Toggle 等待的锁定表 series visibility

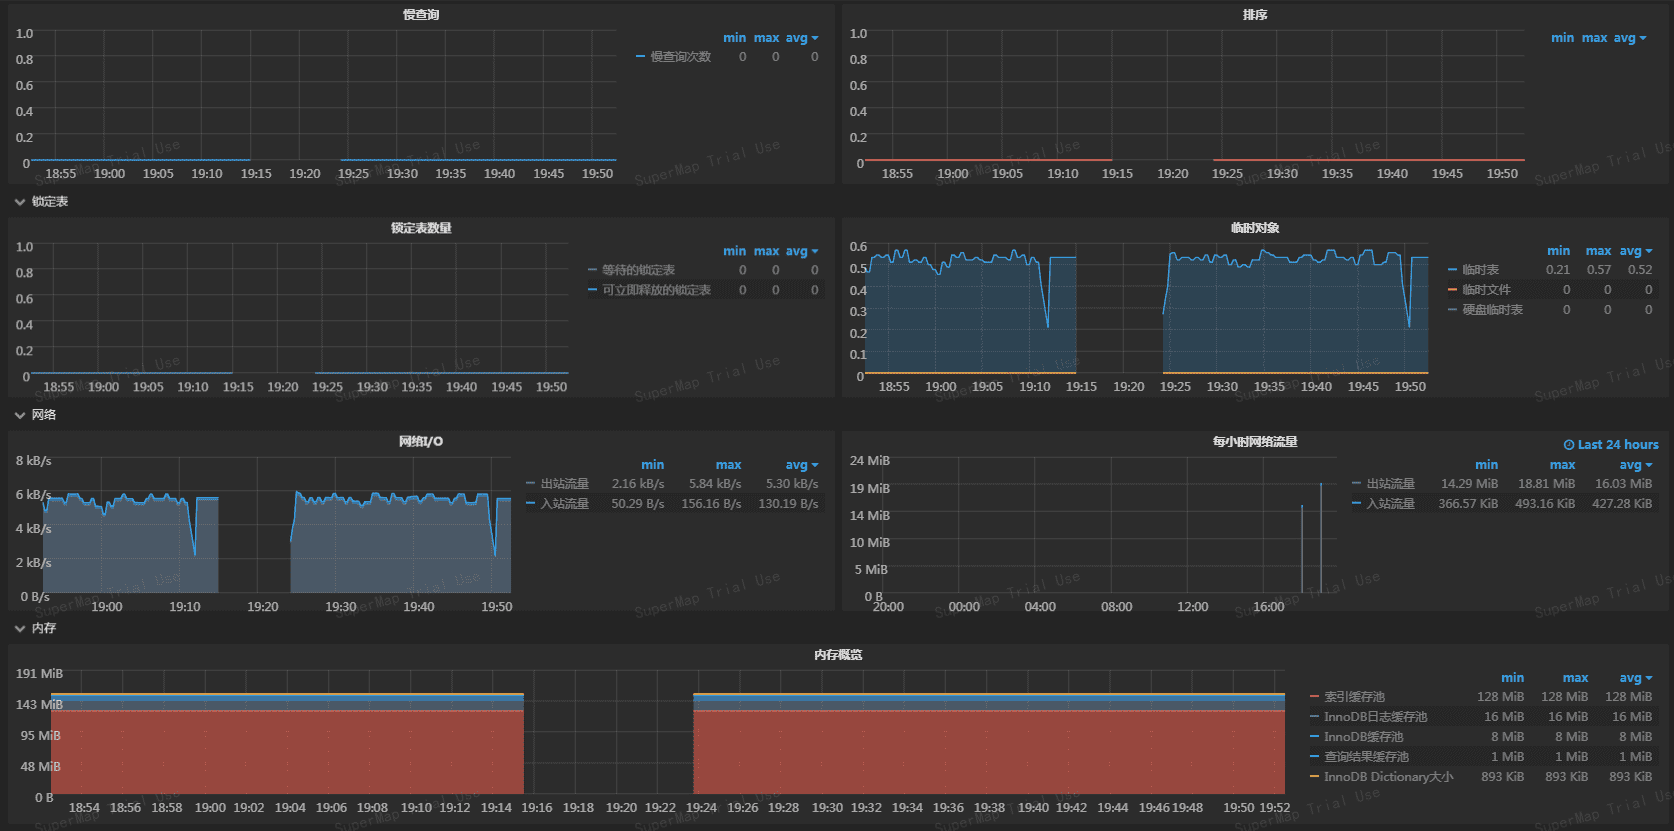(x=638, y=270)
